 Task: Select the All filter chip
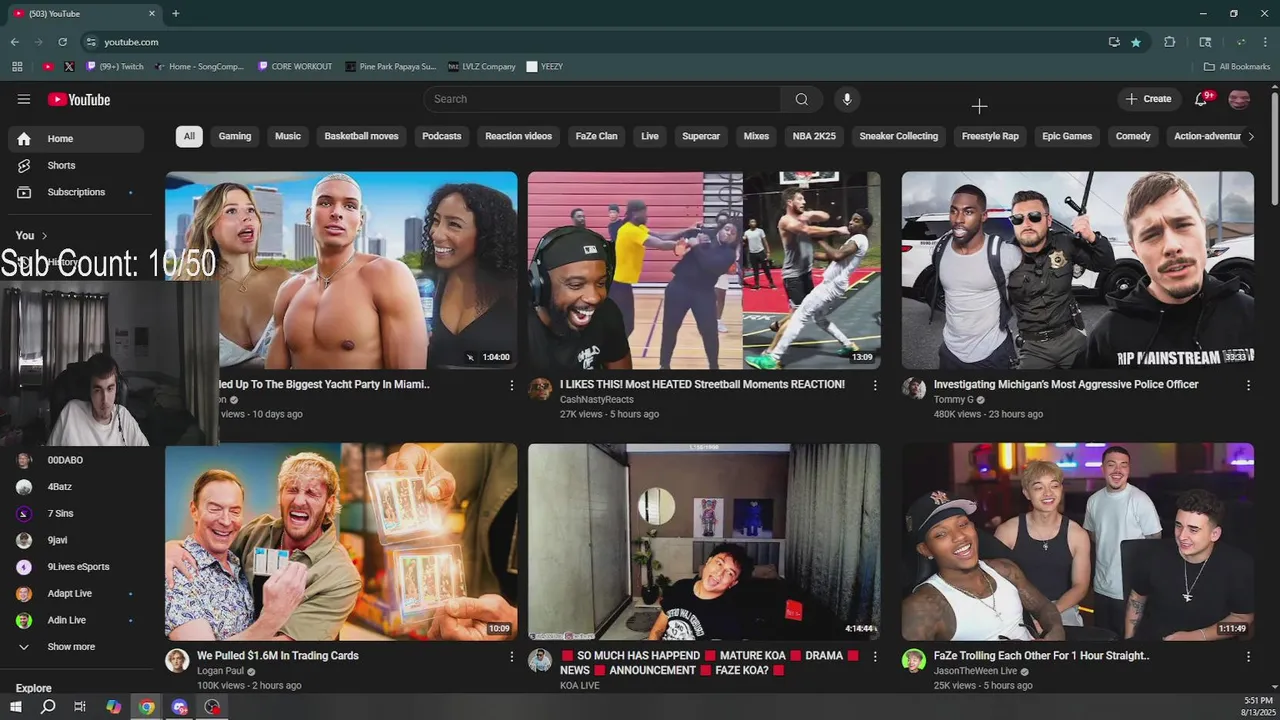point(189,136)
